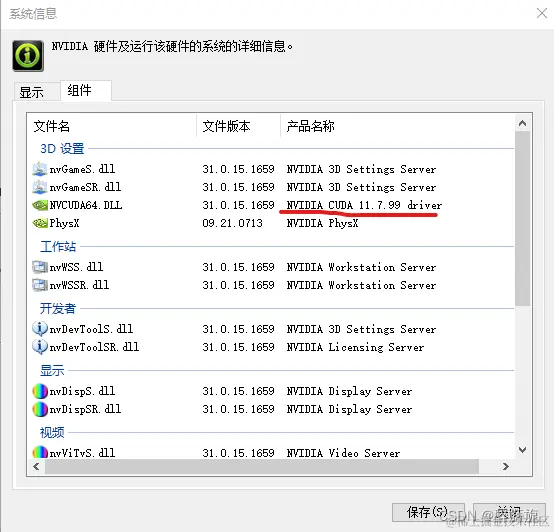Click NVIDIA Display Server in nvDispS.dll row

(x=349, y=391)
